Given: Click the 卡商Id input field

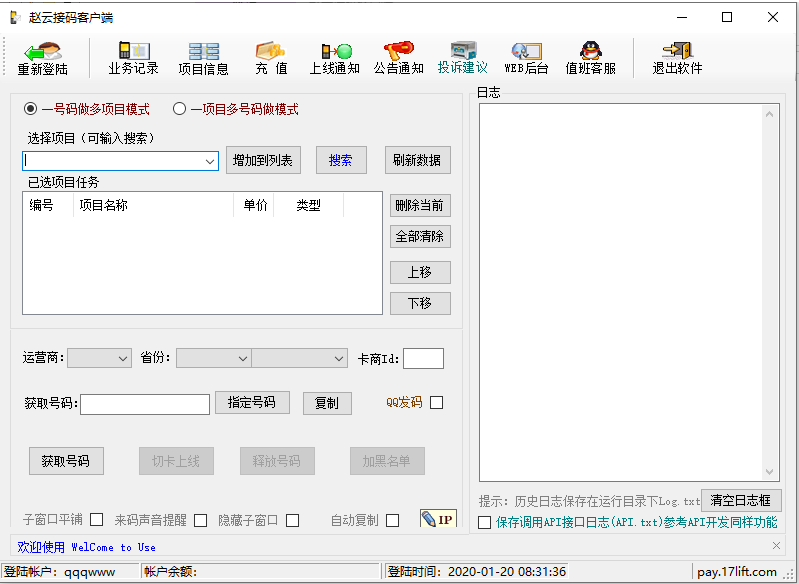Looking at the screenshot, I should point(423,358).
